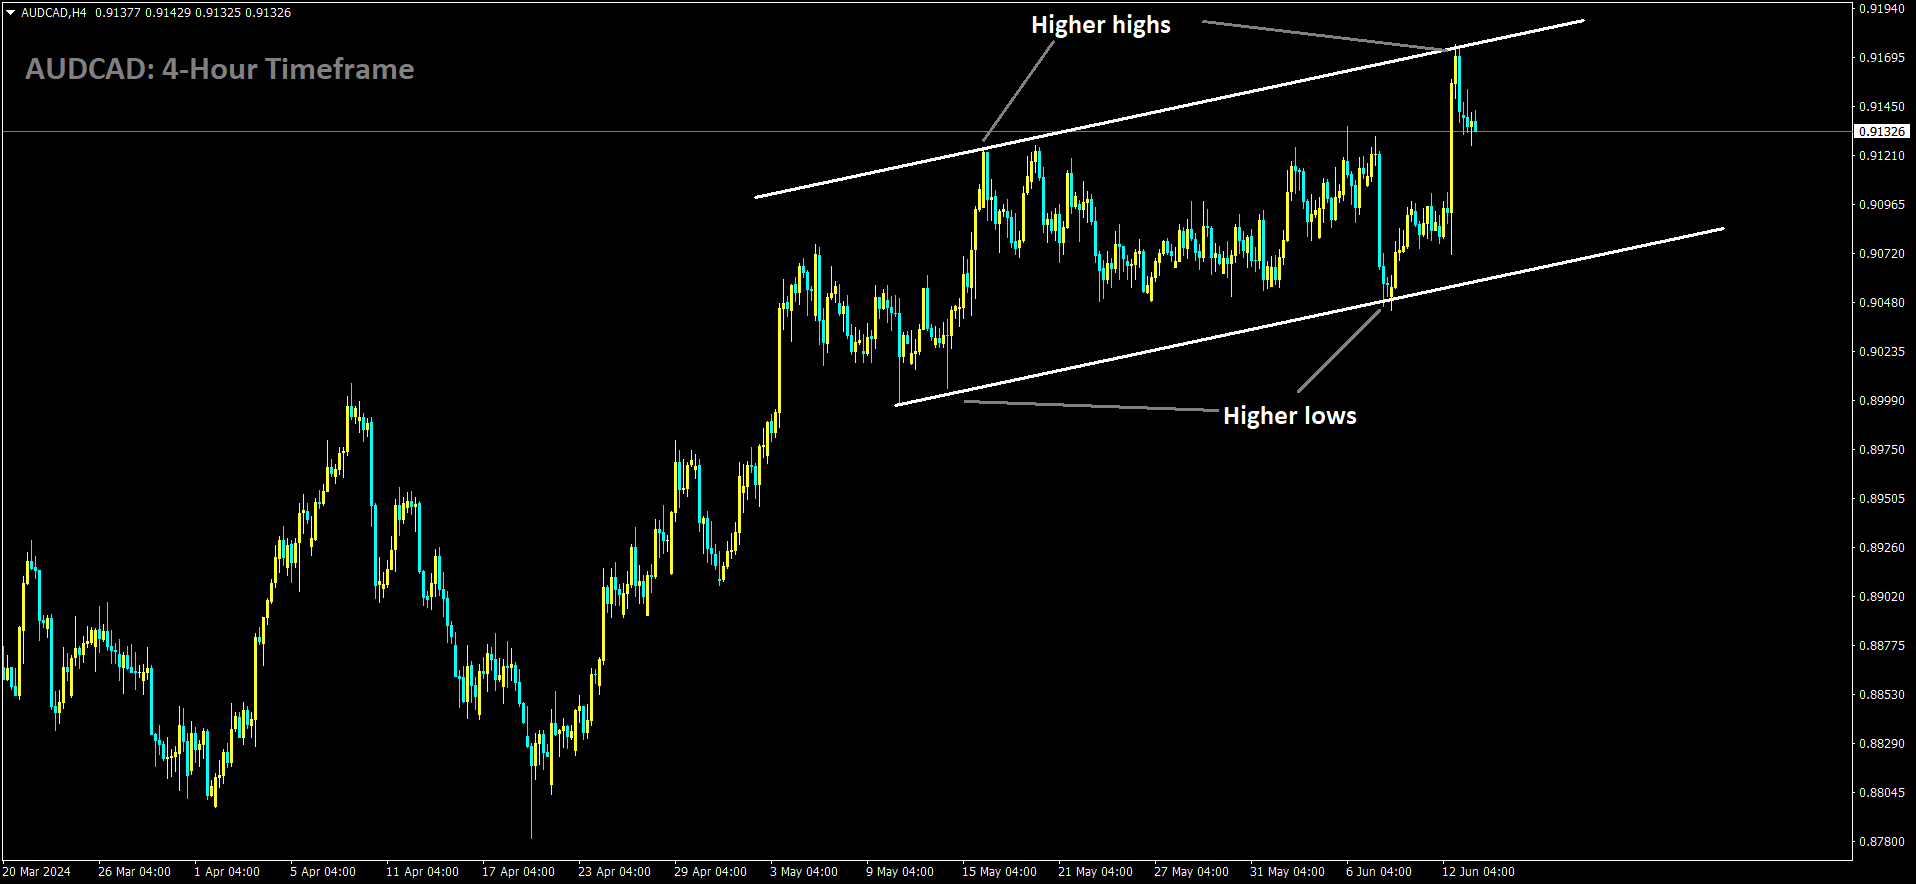The height and width of the screenshot is (884, 1916).
Task: Click price level 0.91210 on the axis
Action: coord(1881,155)
